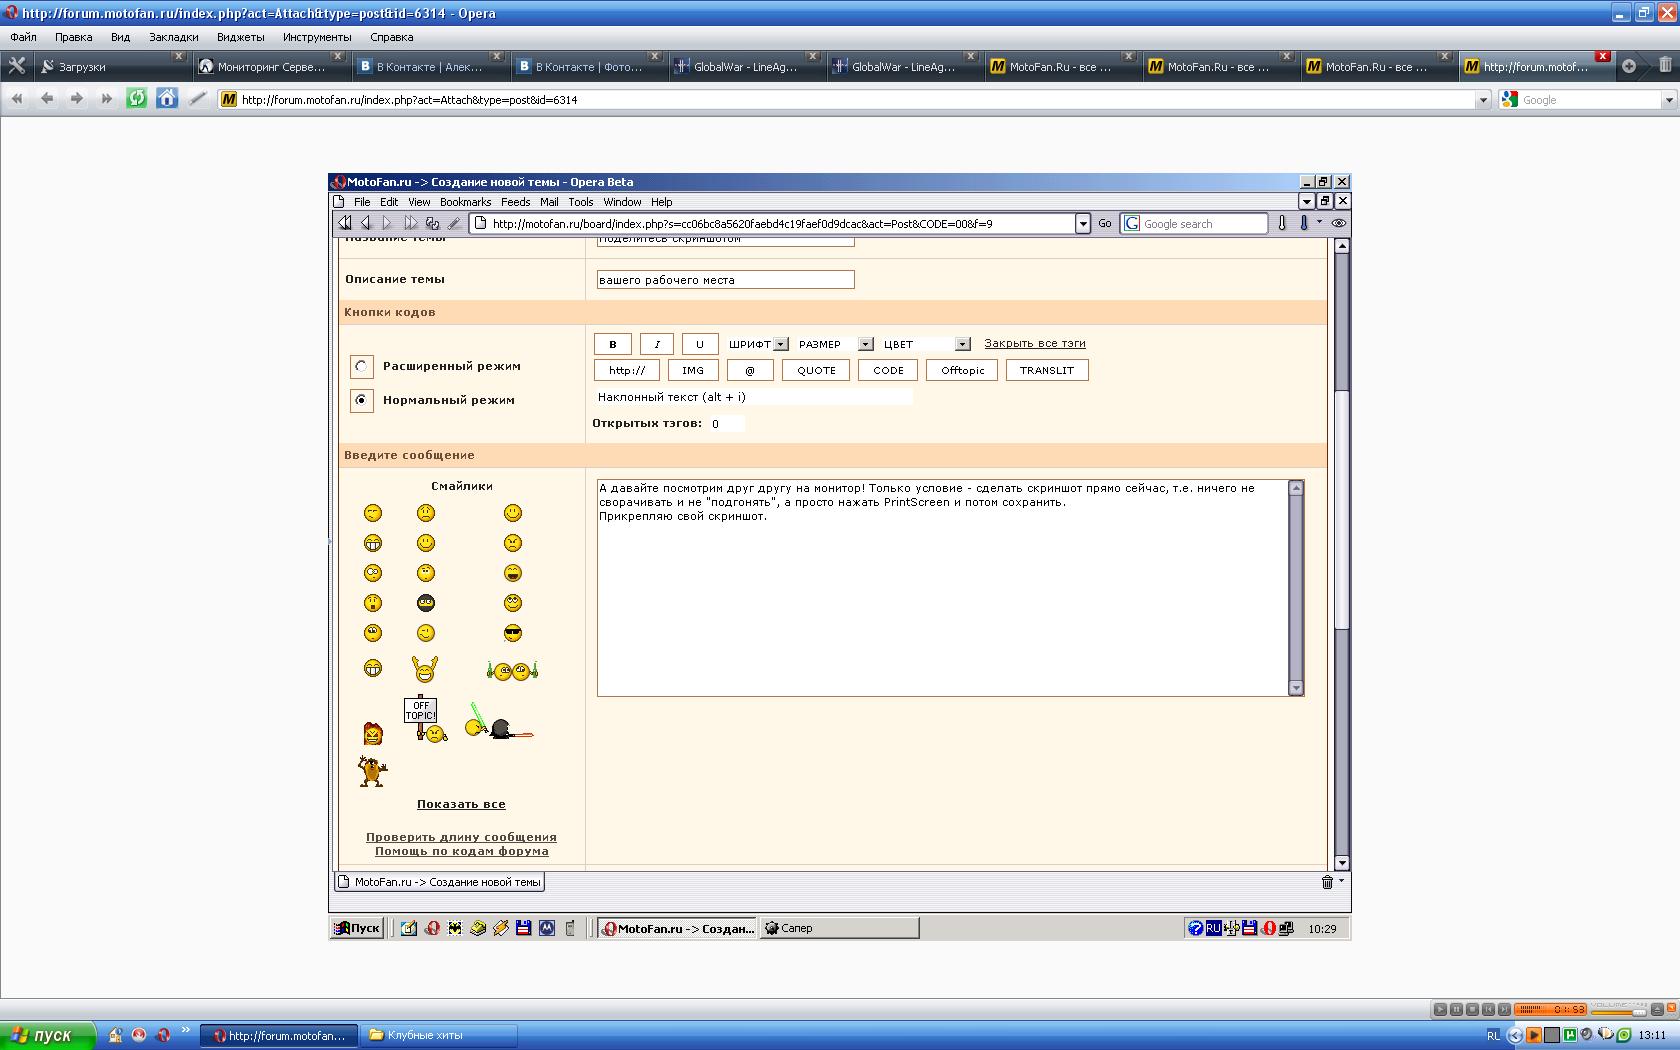Click the Fast Forward navigation button

coord(107,99)
